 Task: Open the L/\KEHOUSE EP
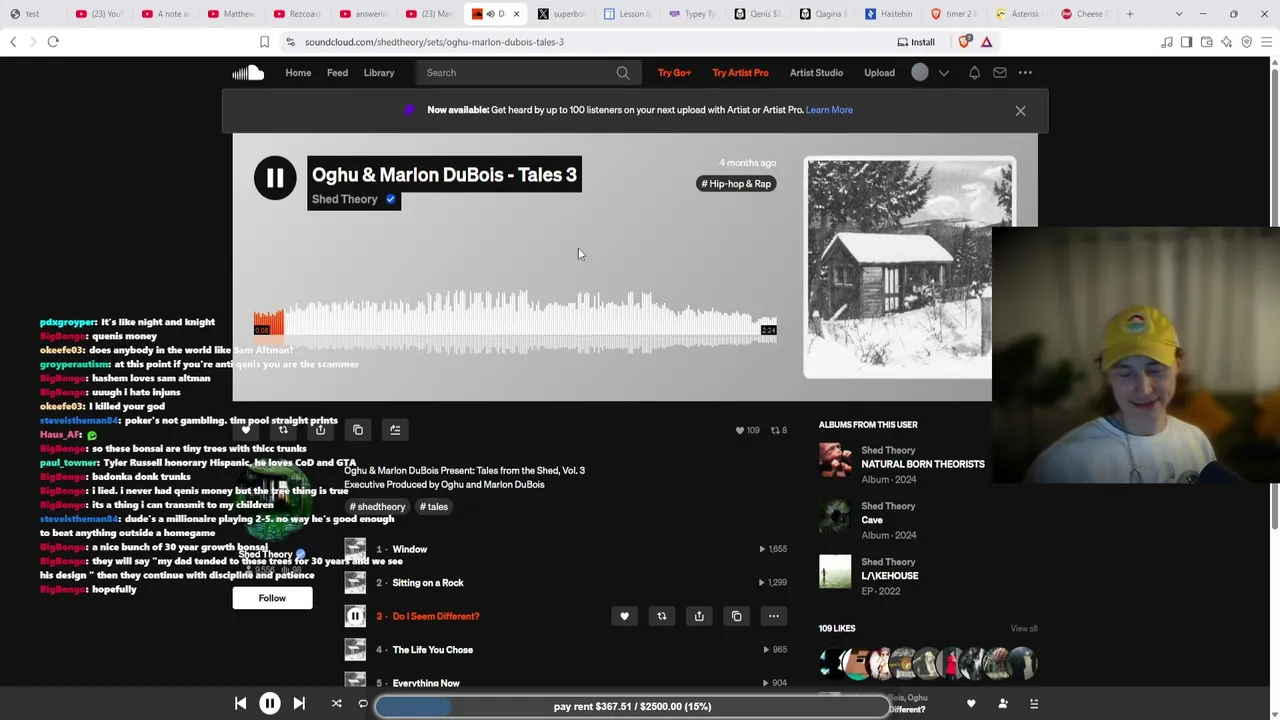click(x=889, y=576)
